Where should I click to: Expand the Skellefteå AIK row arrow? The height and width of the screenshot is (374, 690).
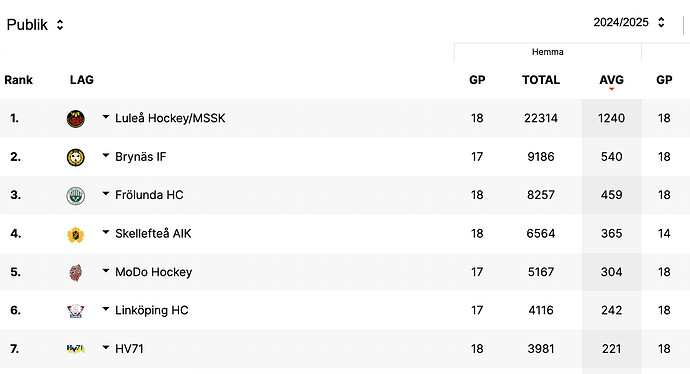(106, 232)
